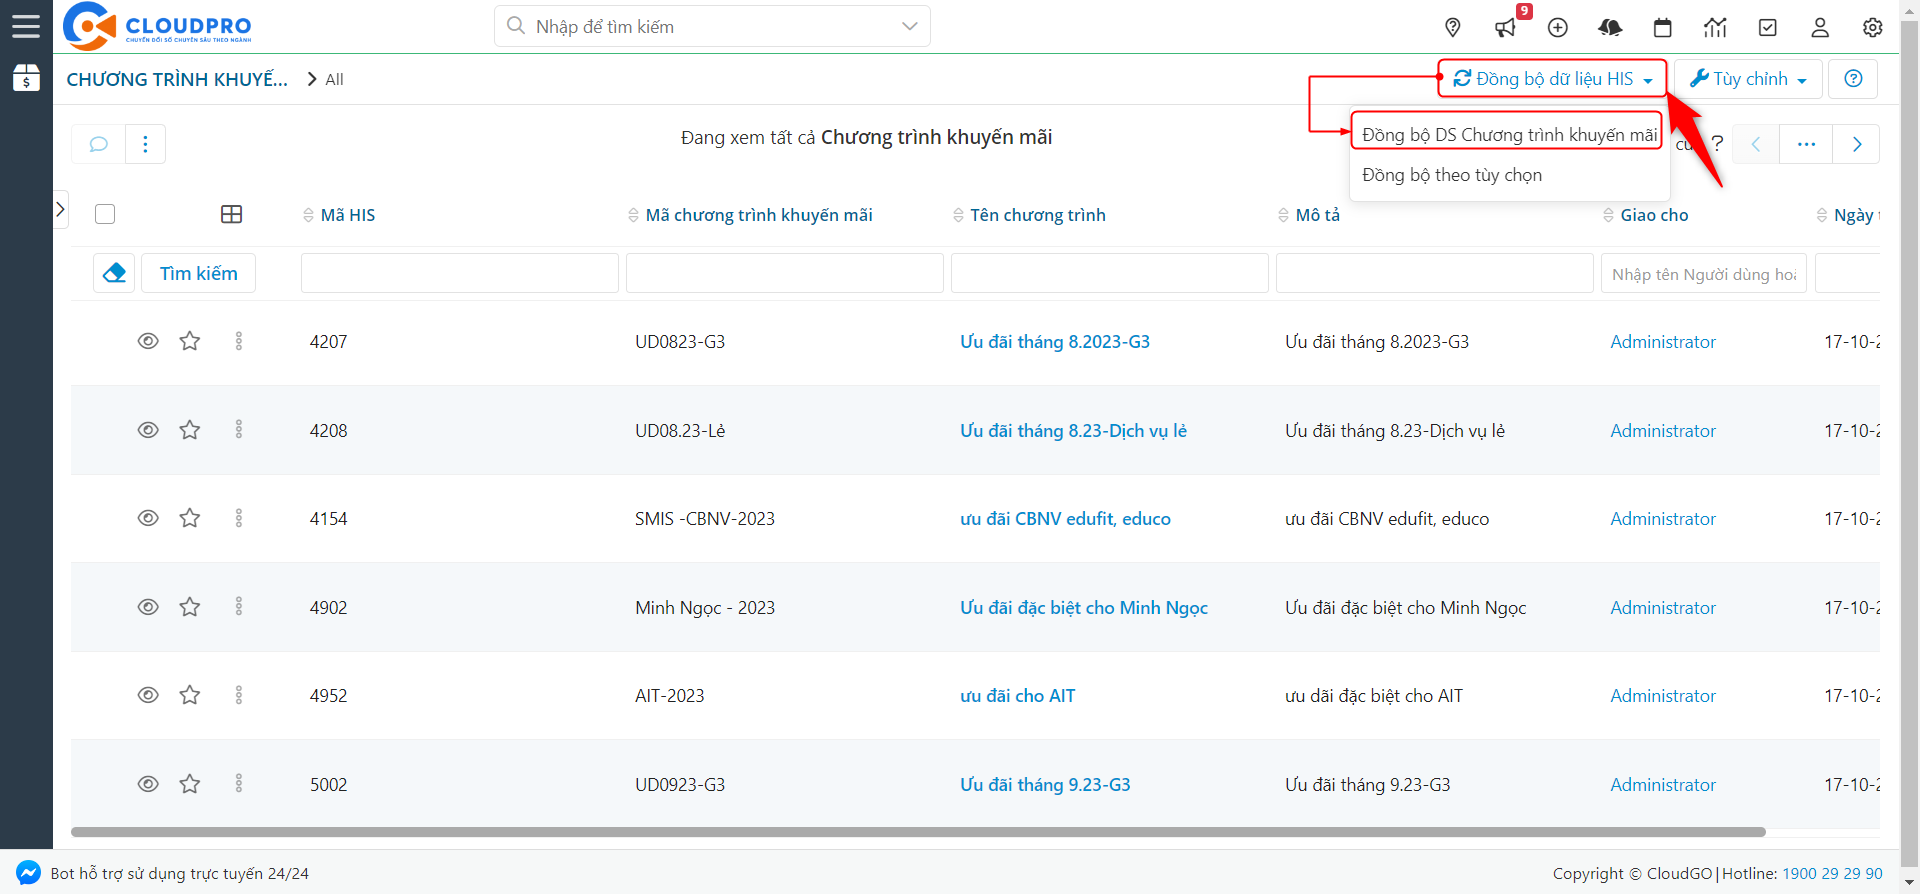Open the Đồng bộ dữ liệu HIS dropdown
The height and width of the screenshot is (894, 1920).
click(x=1552, y=79)
